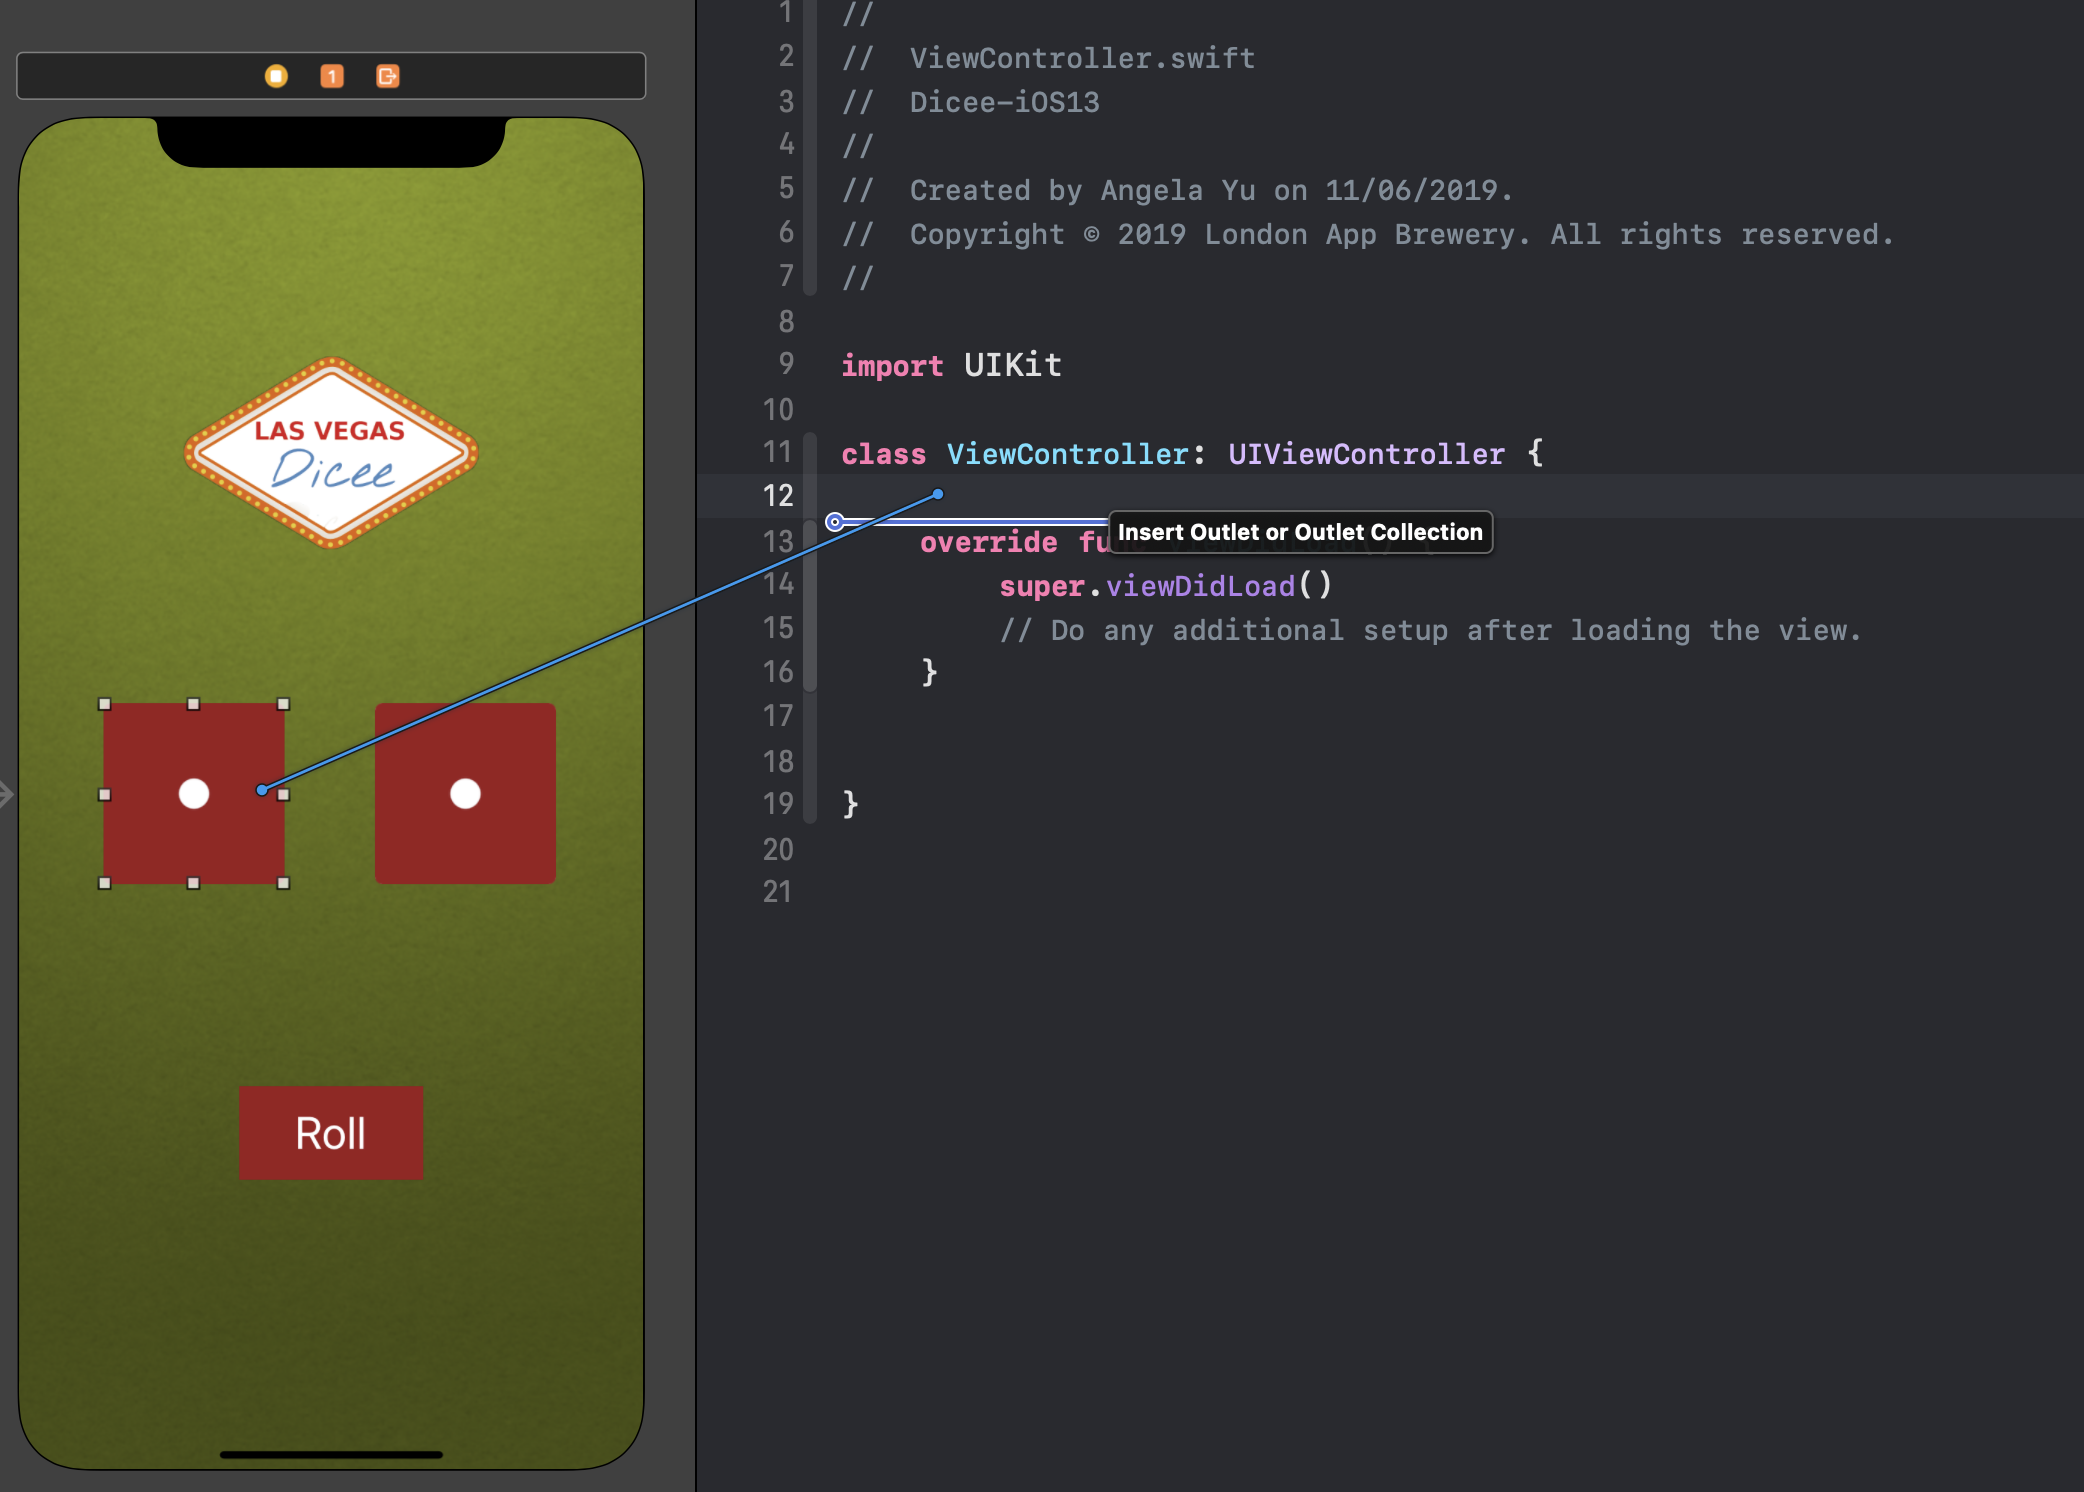
Task: Click the Exit icon in scene dock
Action: pyautogui.click(x=388, y=76)
